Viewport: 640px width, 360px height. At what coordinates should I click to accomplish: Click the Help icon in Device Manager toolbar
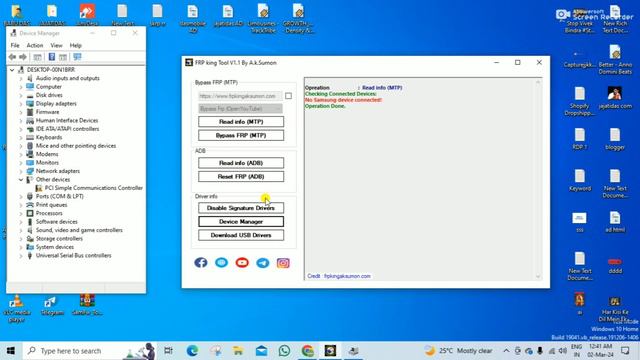(52, 57)
